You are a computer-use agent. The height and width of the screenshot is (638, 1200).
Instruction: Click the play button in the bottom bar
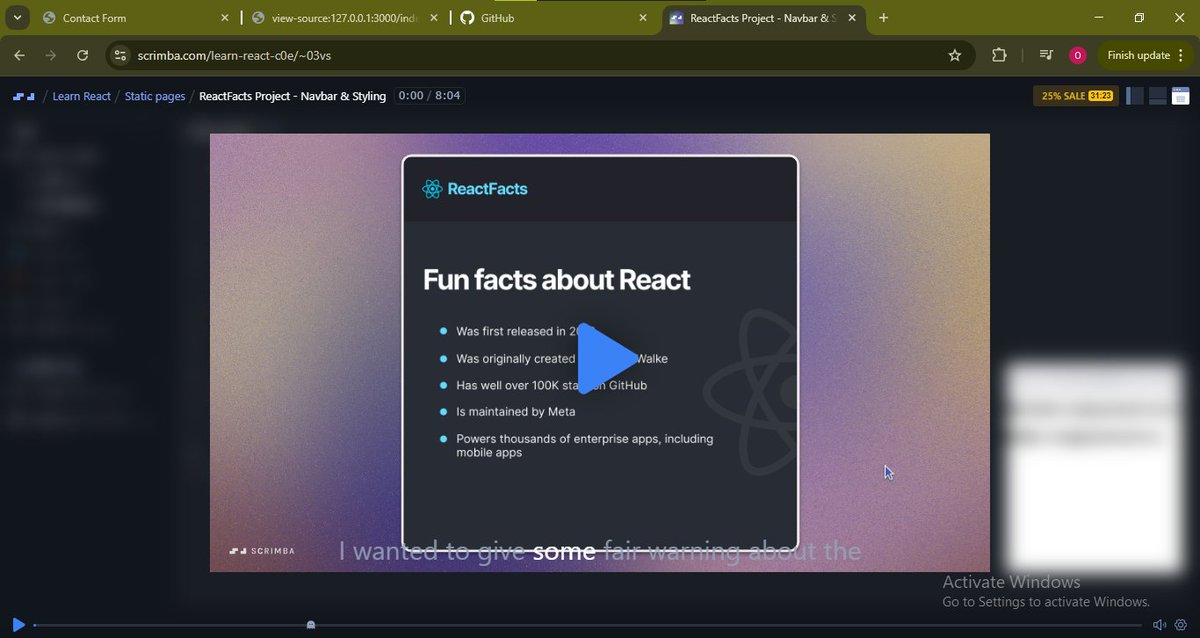point(18,624)
